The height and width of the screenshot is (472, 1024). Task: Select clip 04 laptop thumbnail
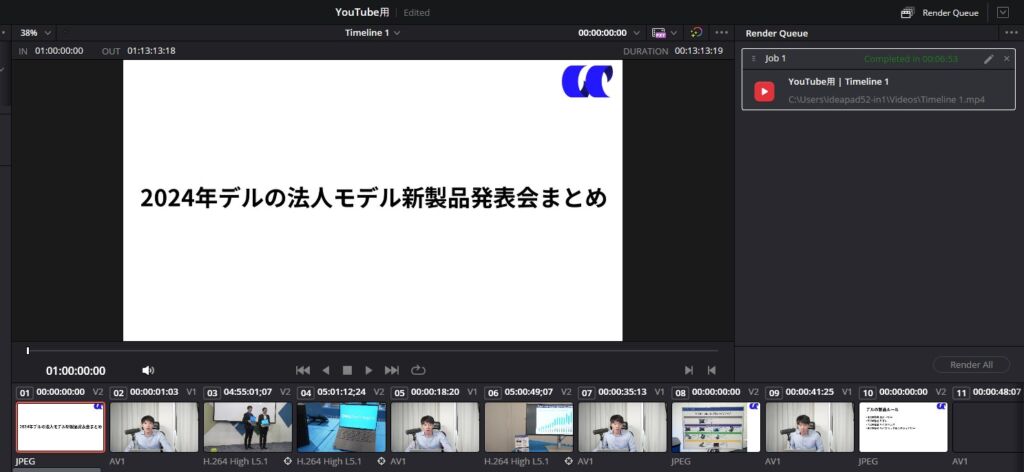(342, 427)
